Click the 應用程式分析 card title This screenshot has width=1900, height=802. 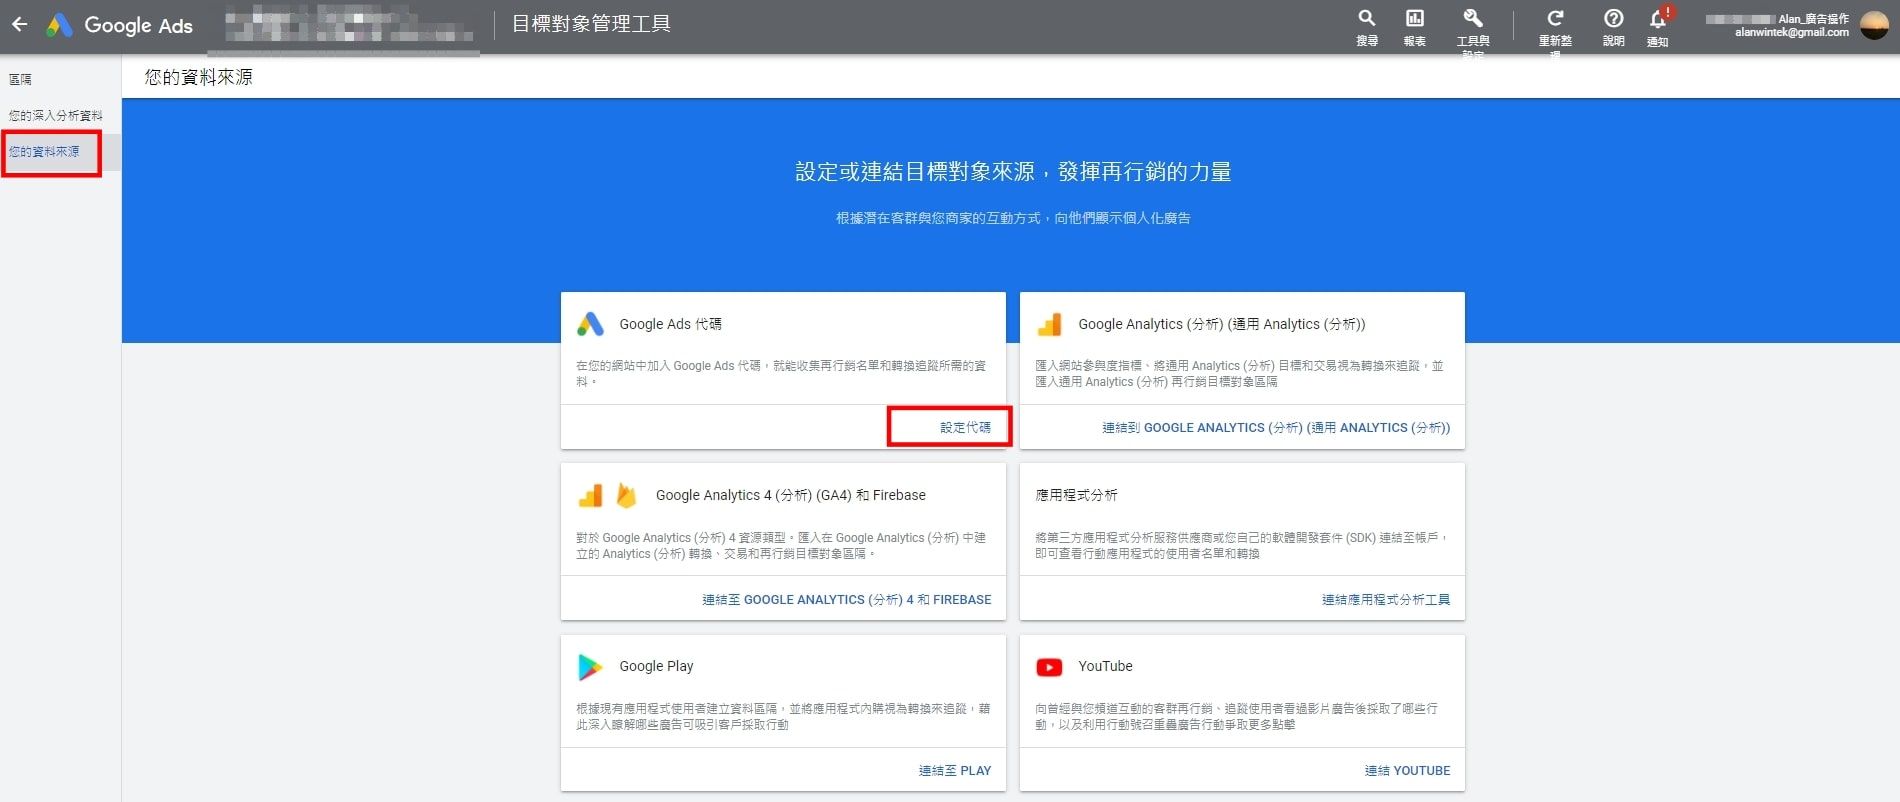pos(1076,495)
